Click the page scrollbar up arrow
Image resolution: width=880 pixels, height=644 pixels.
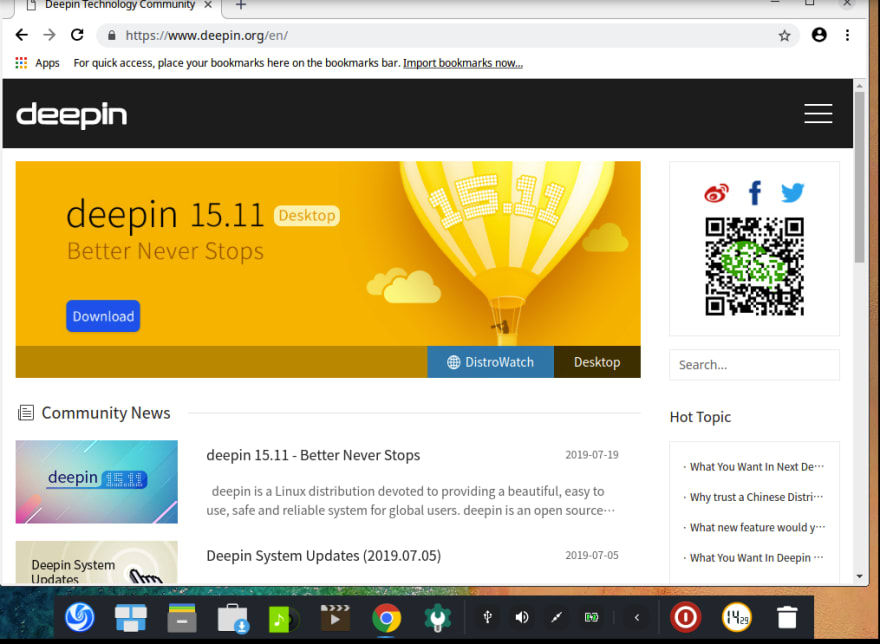coord(859,86)
